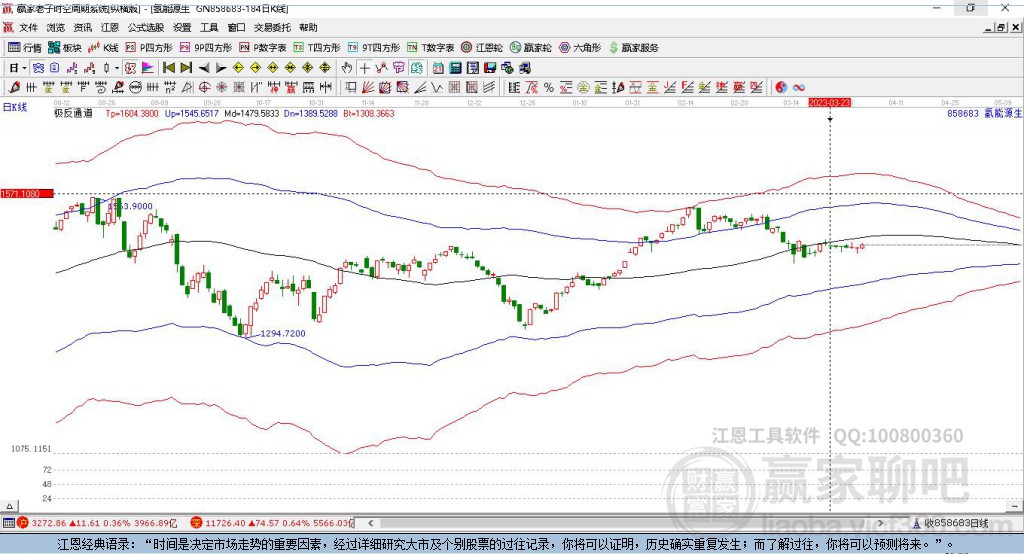The width and height of the screenshot is (1024, 554).
Task: Toggle the crosshair cursor tool
Action: coord(364,68)
